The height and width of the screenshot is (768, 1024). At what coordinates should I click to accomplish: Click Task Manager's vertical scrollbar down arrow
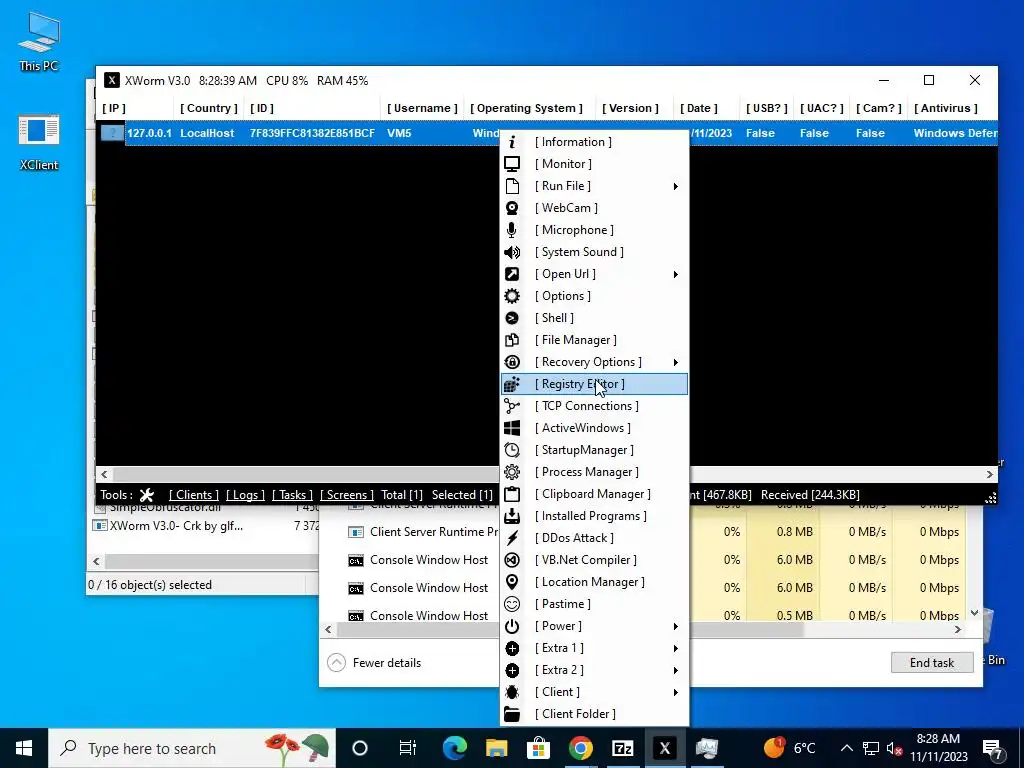(974, 613)
